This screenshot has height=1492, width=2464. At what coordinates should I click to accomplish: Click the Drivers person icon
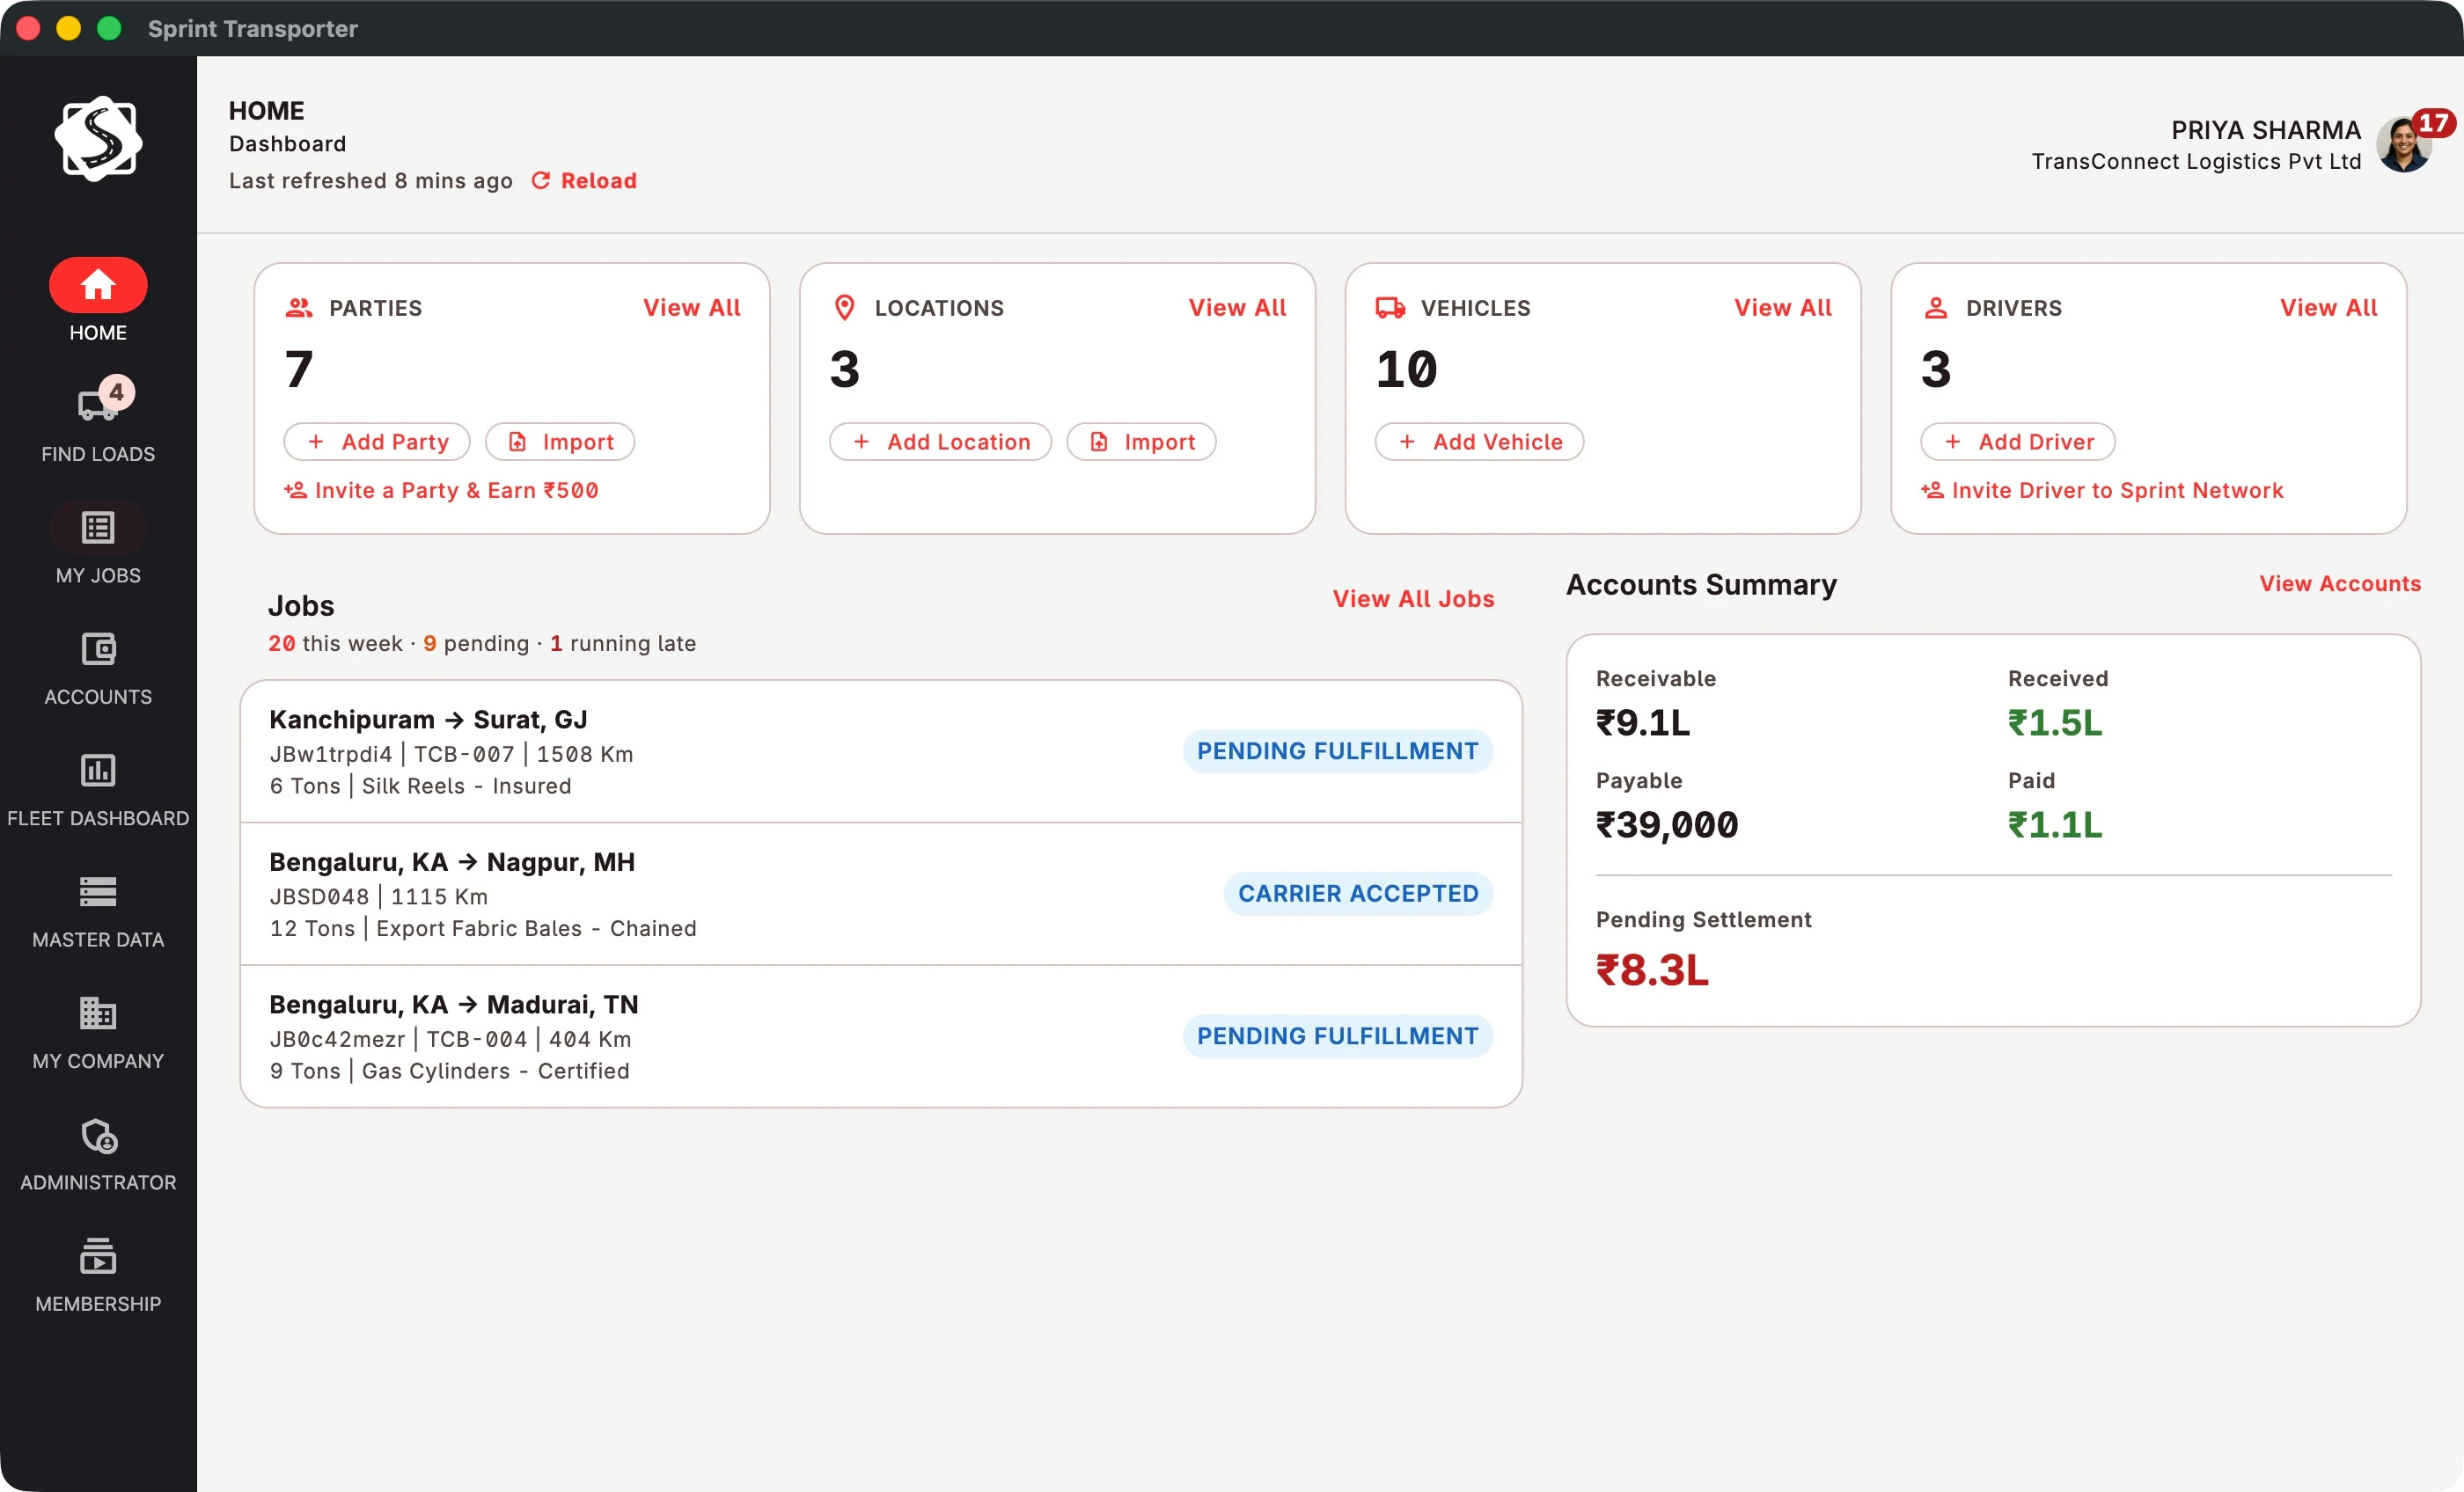pyautogui.click(x=1936, y=308)
